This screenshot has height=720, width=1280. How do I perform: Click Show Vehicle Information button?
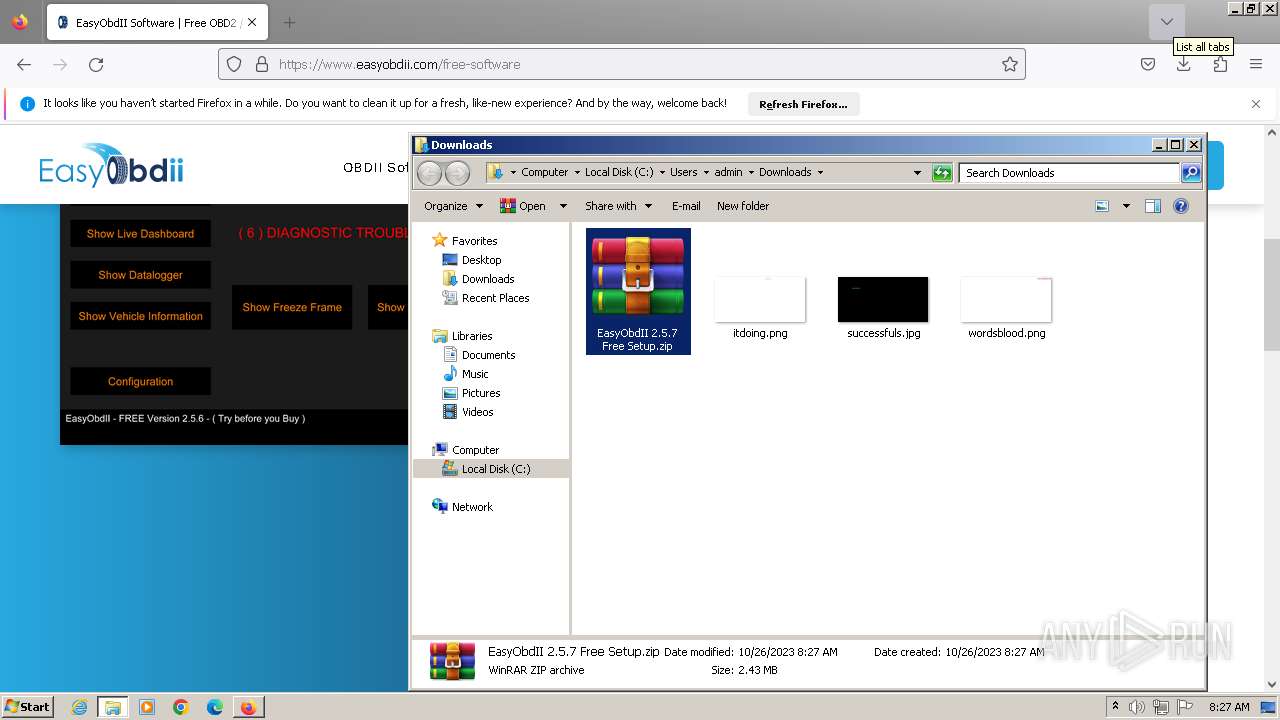[140, 316]
